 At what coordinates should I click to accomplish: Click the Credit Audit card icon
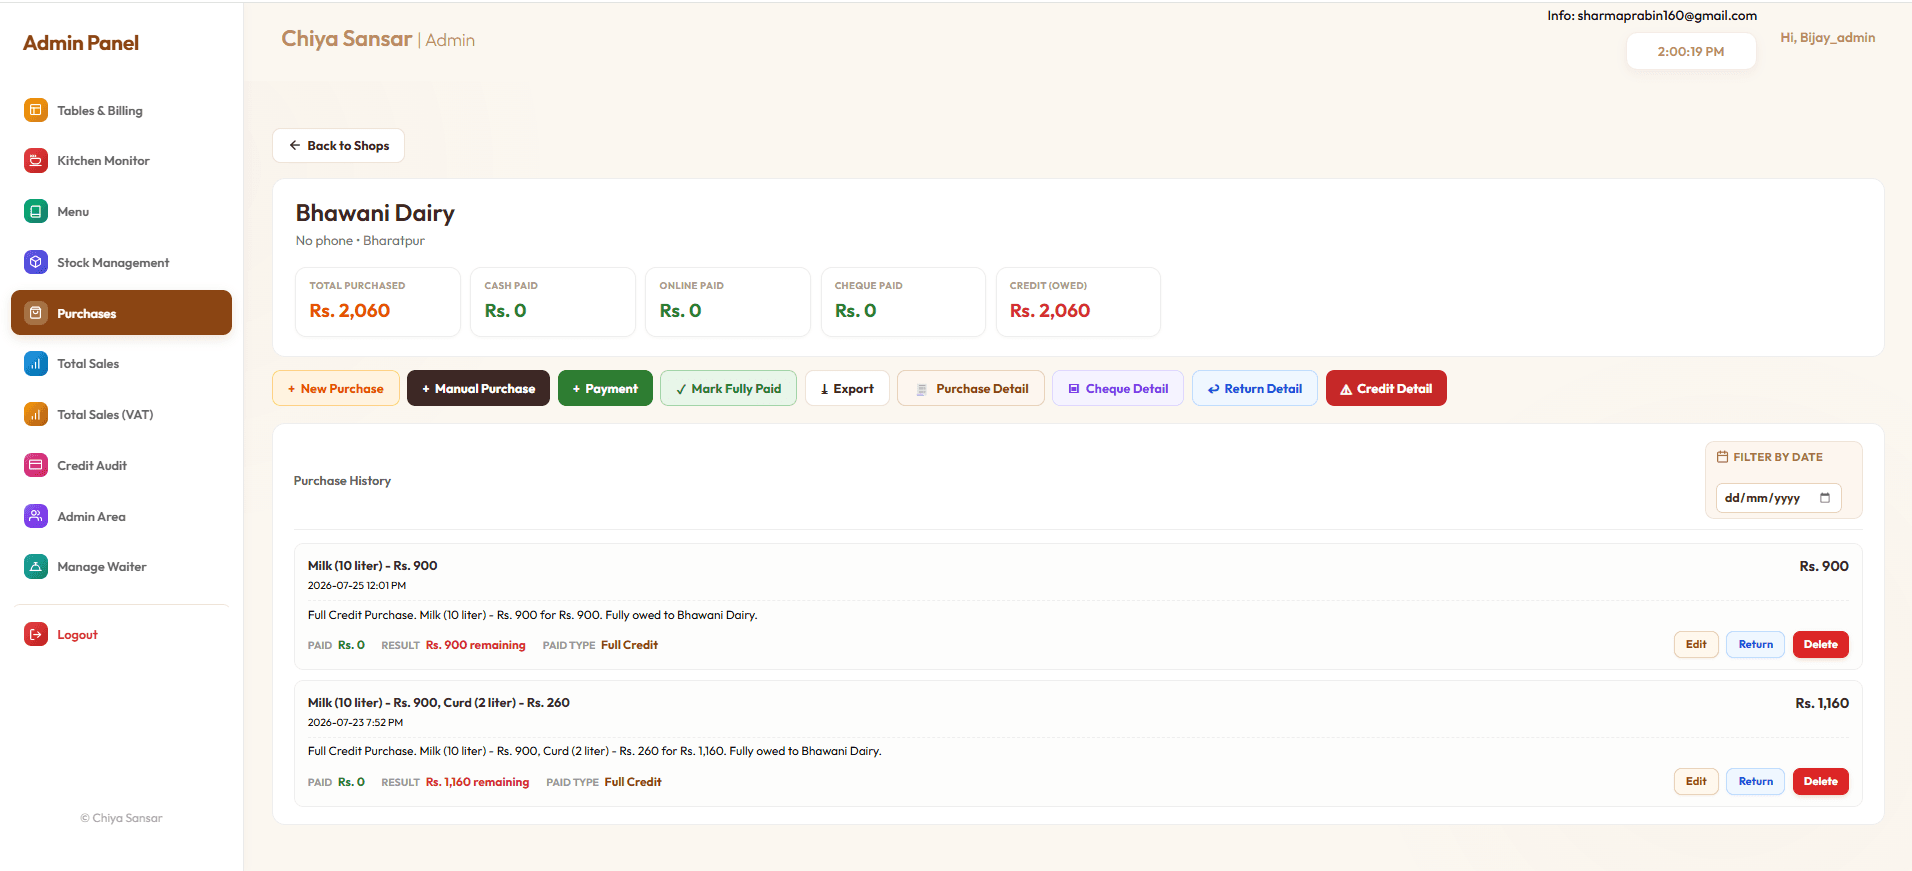pyautogui.click(x=36, y=465)
